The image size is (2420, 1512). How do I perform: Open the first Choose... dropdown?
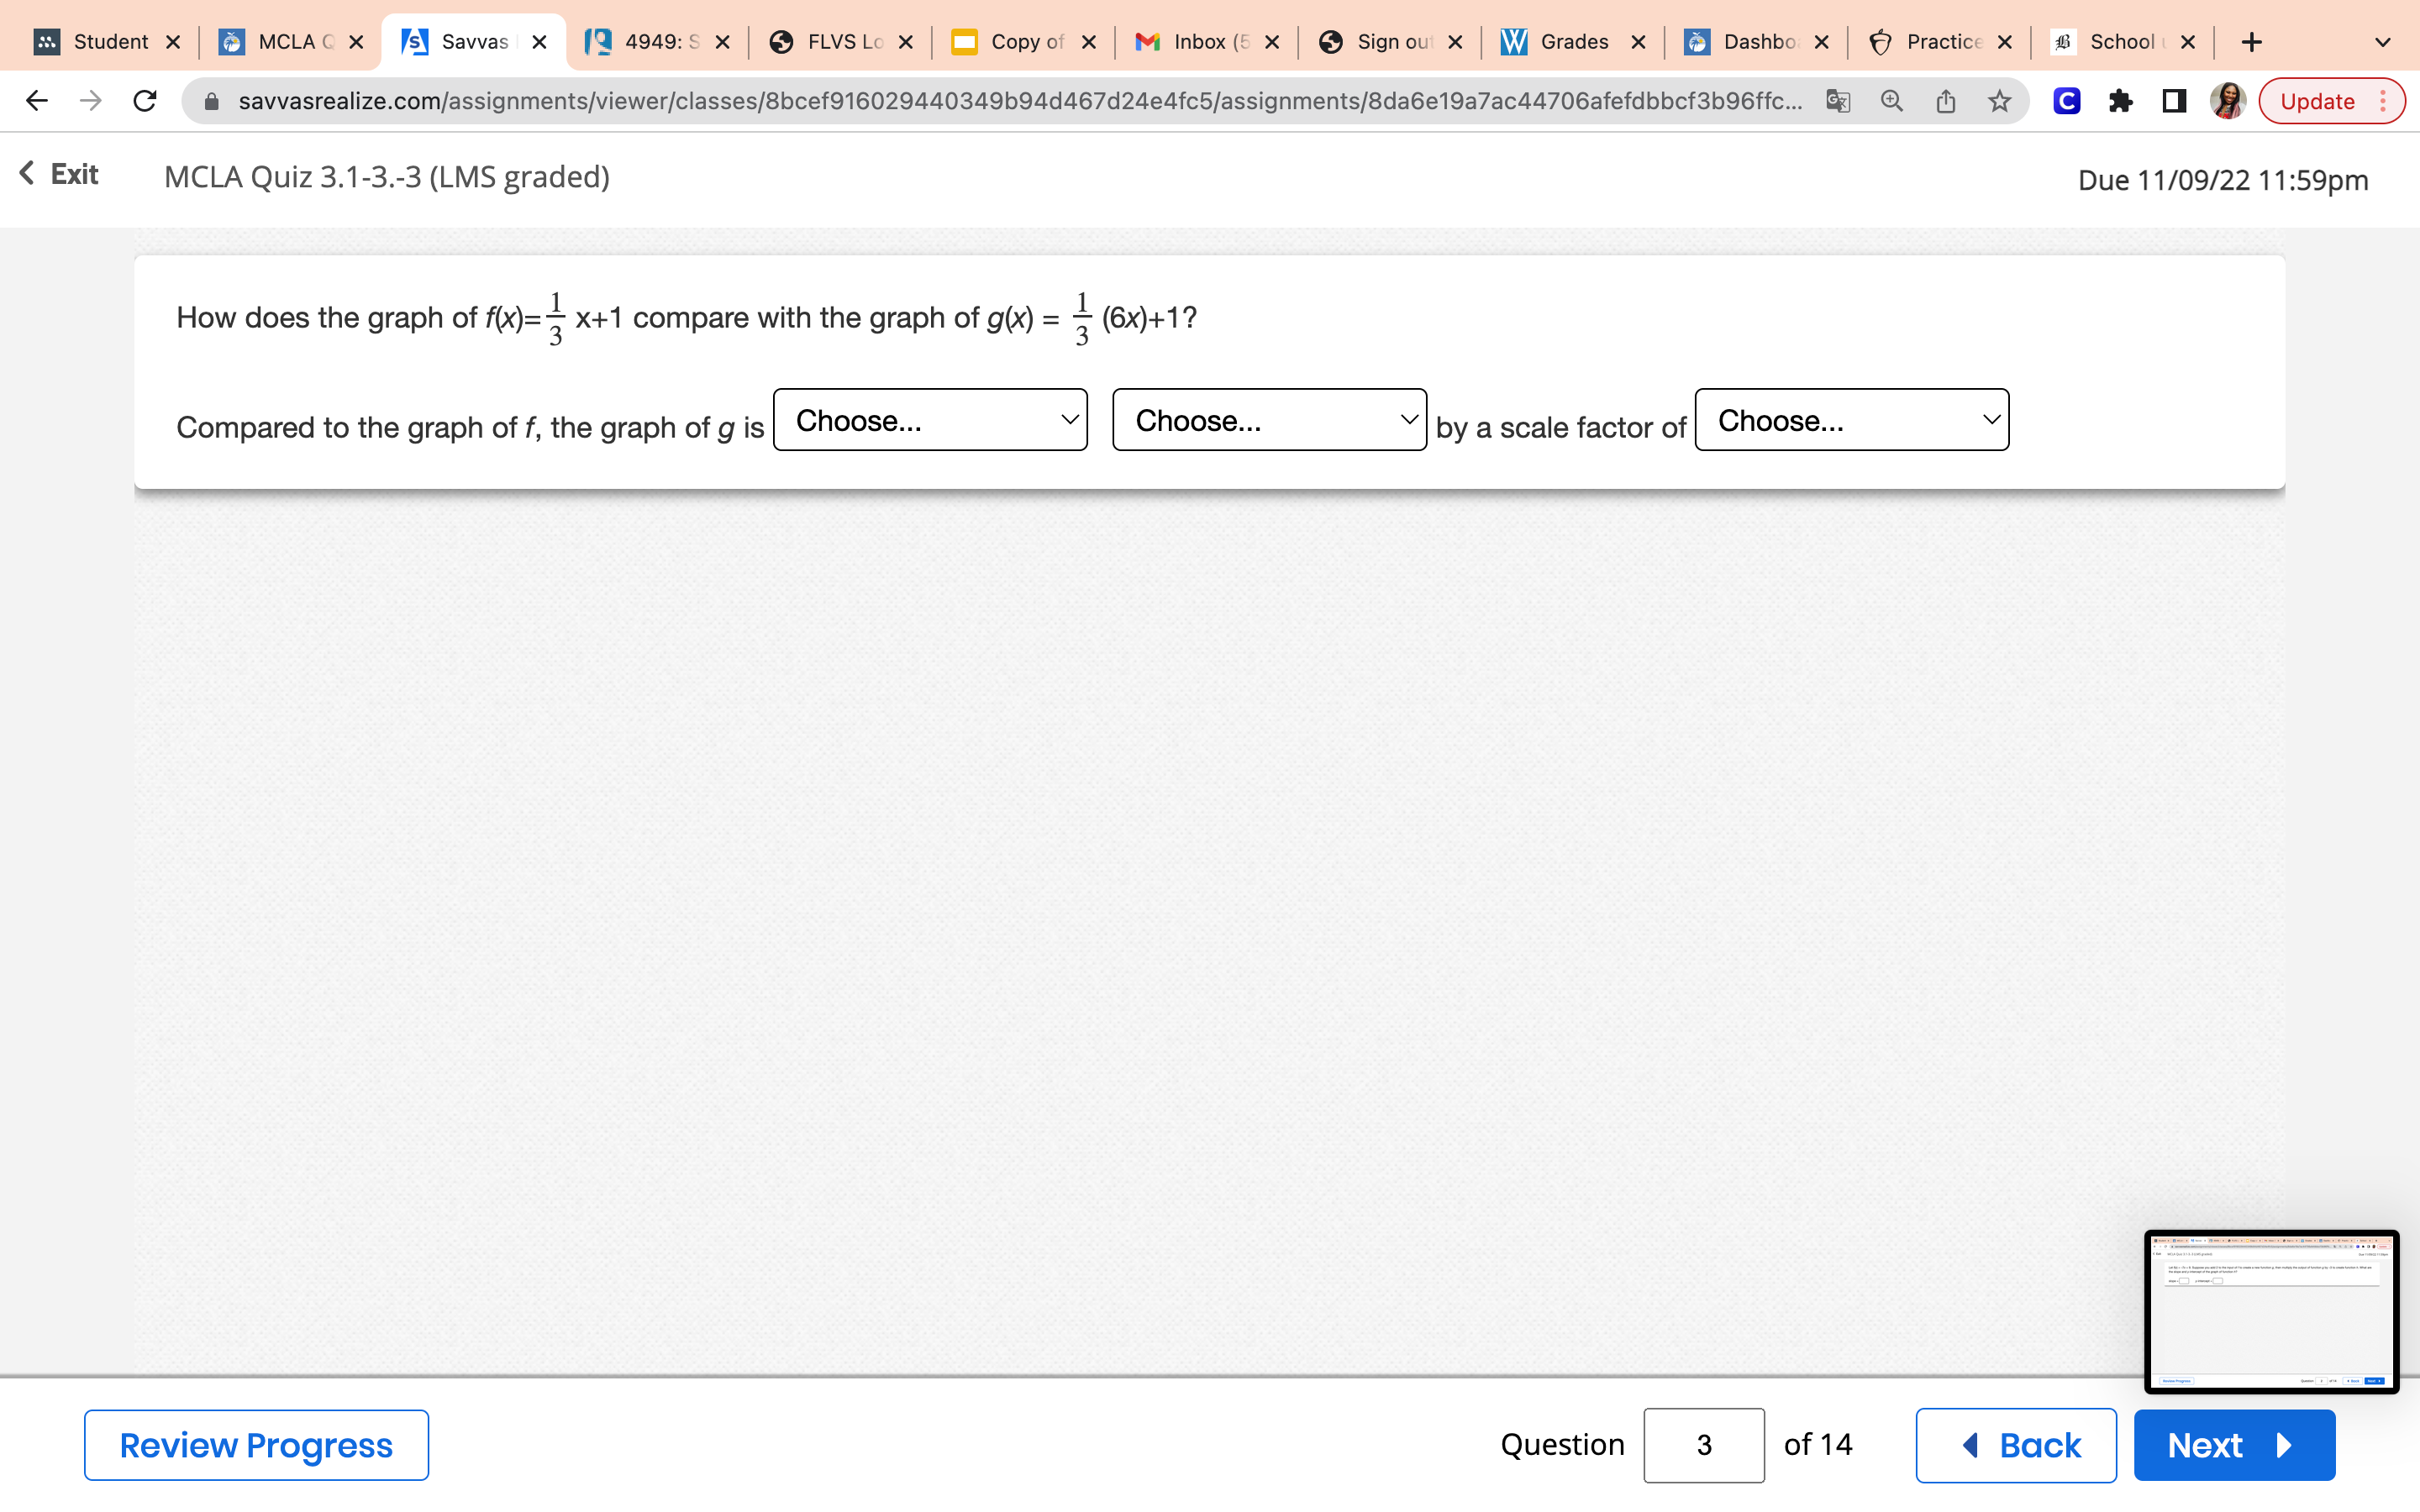tap(930, 420)
